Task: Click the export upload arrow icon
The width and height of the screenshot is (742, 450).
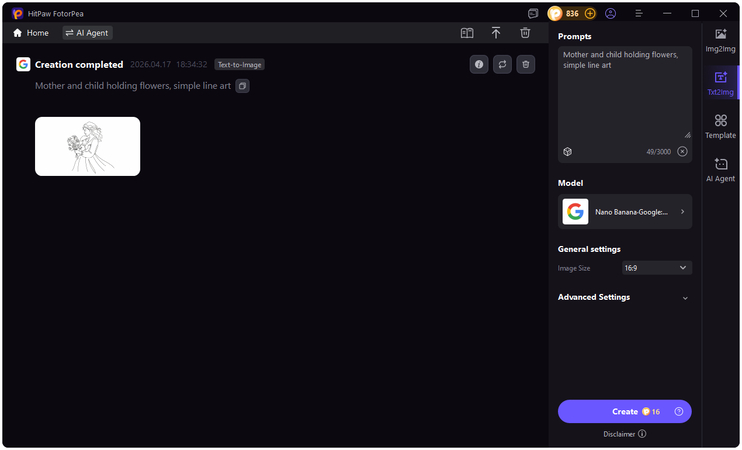Action: tap(495, 33)
